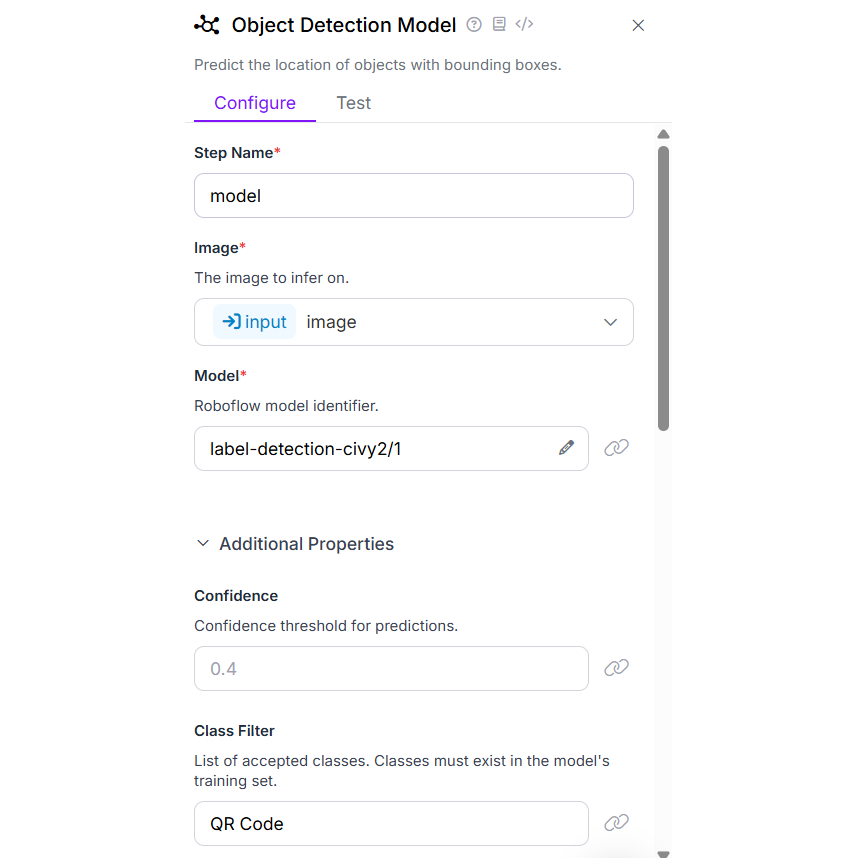849x858 pixels.
Task: Click the input chip in Image selector
Action: (255, 322)
